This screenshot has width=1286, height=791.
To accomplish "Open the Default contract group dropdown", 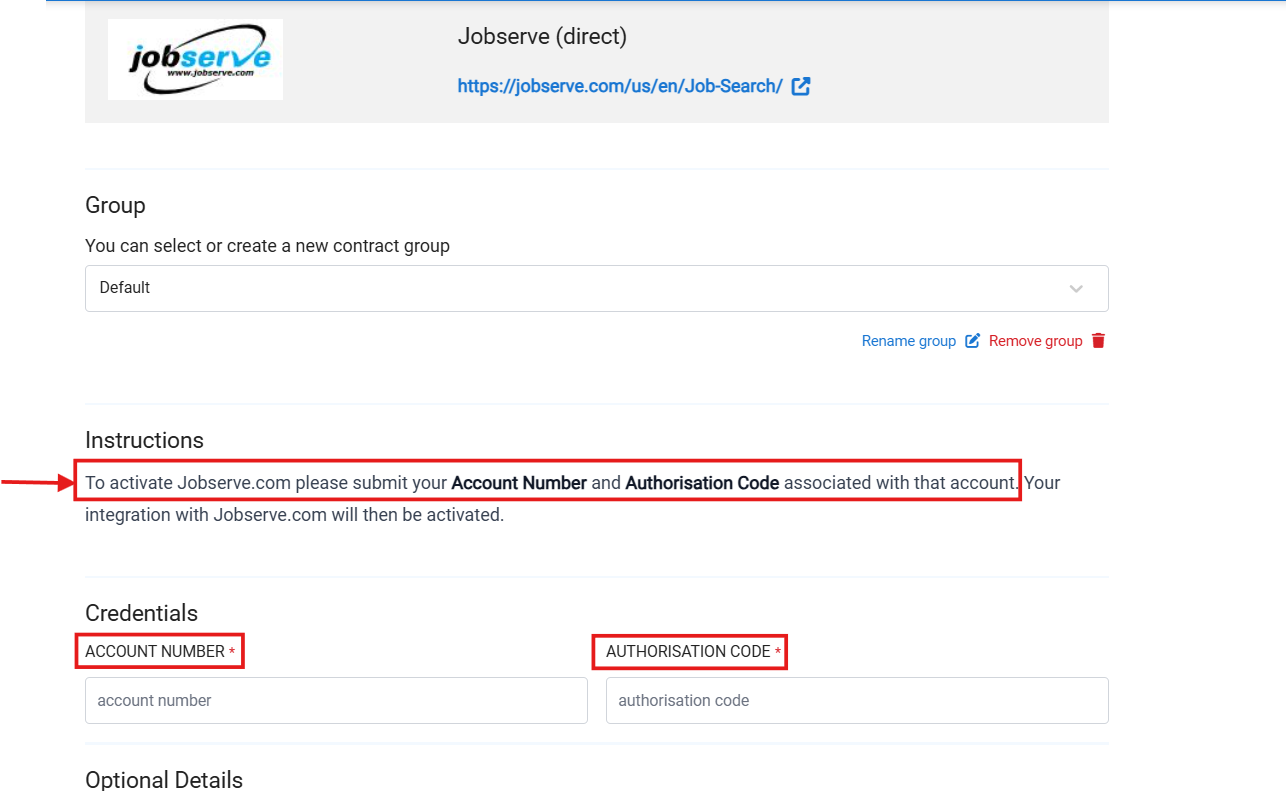I will (x=597, y=288).
